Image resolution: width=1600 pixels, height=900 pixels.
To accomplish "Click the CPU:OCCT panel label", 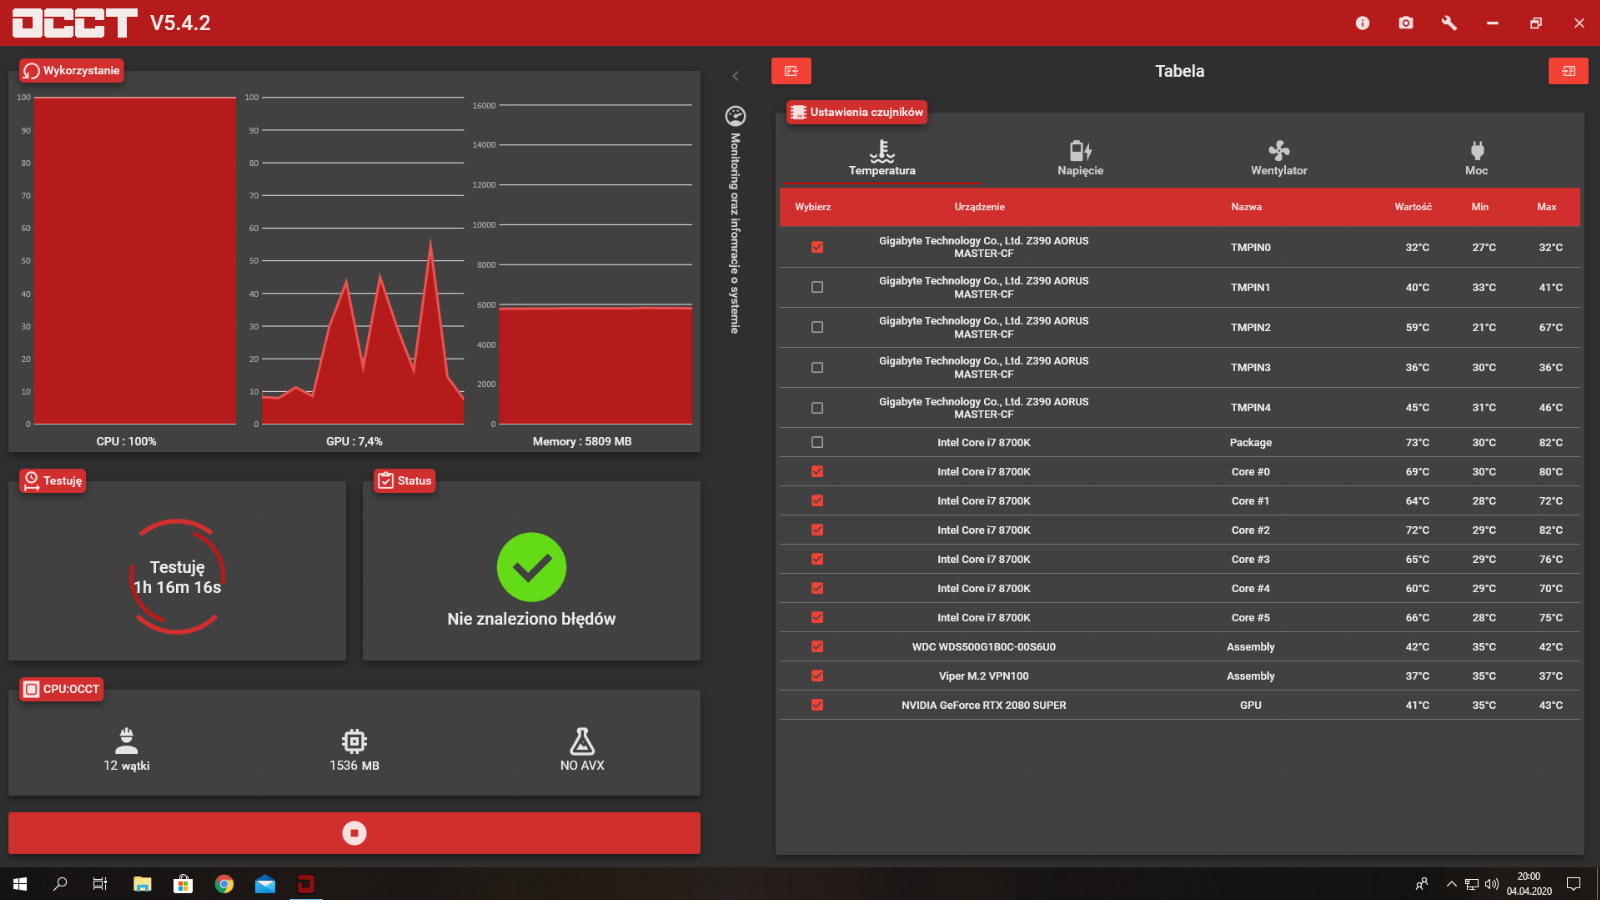I will 62,689.
